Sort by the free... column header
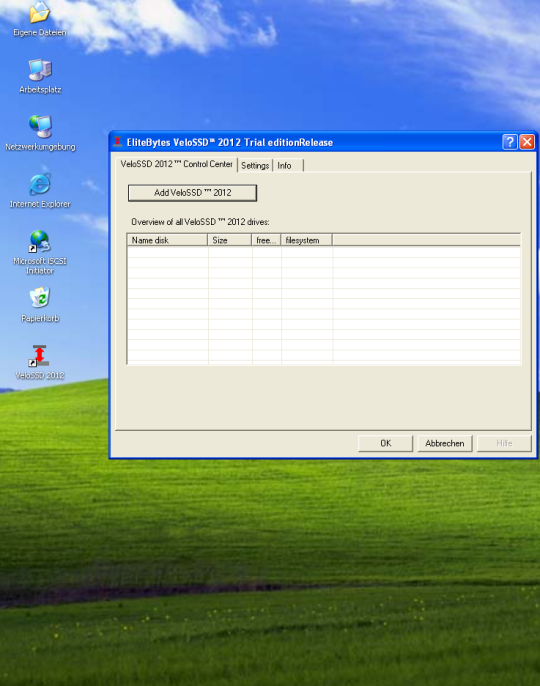 pyautogui.click(x=266, y=240)
